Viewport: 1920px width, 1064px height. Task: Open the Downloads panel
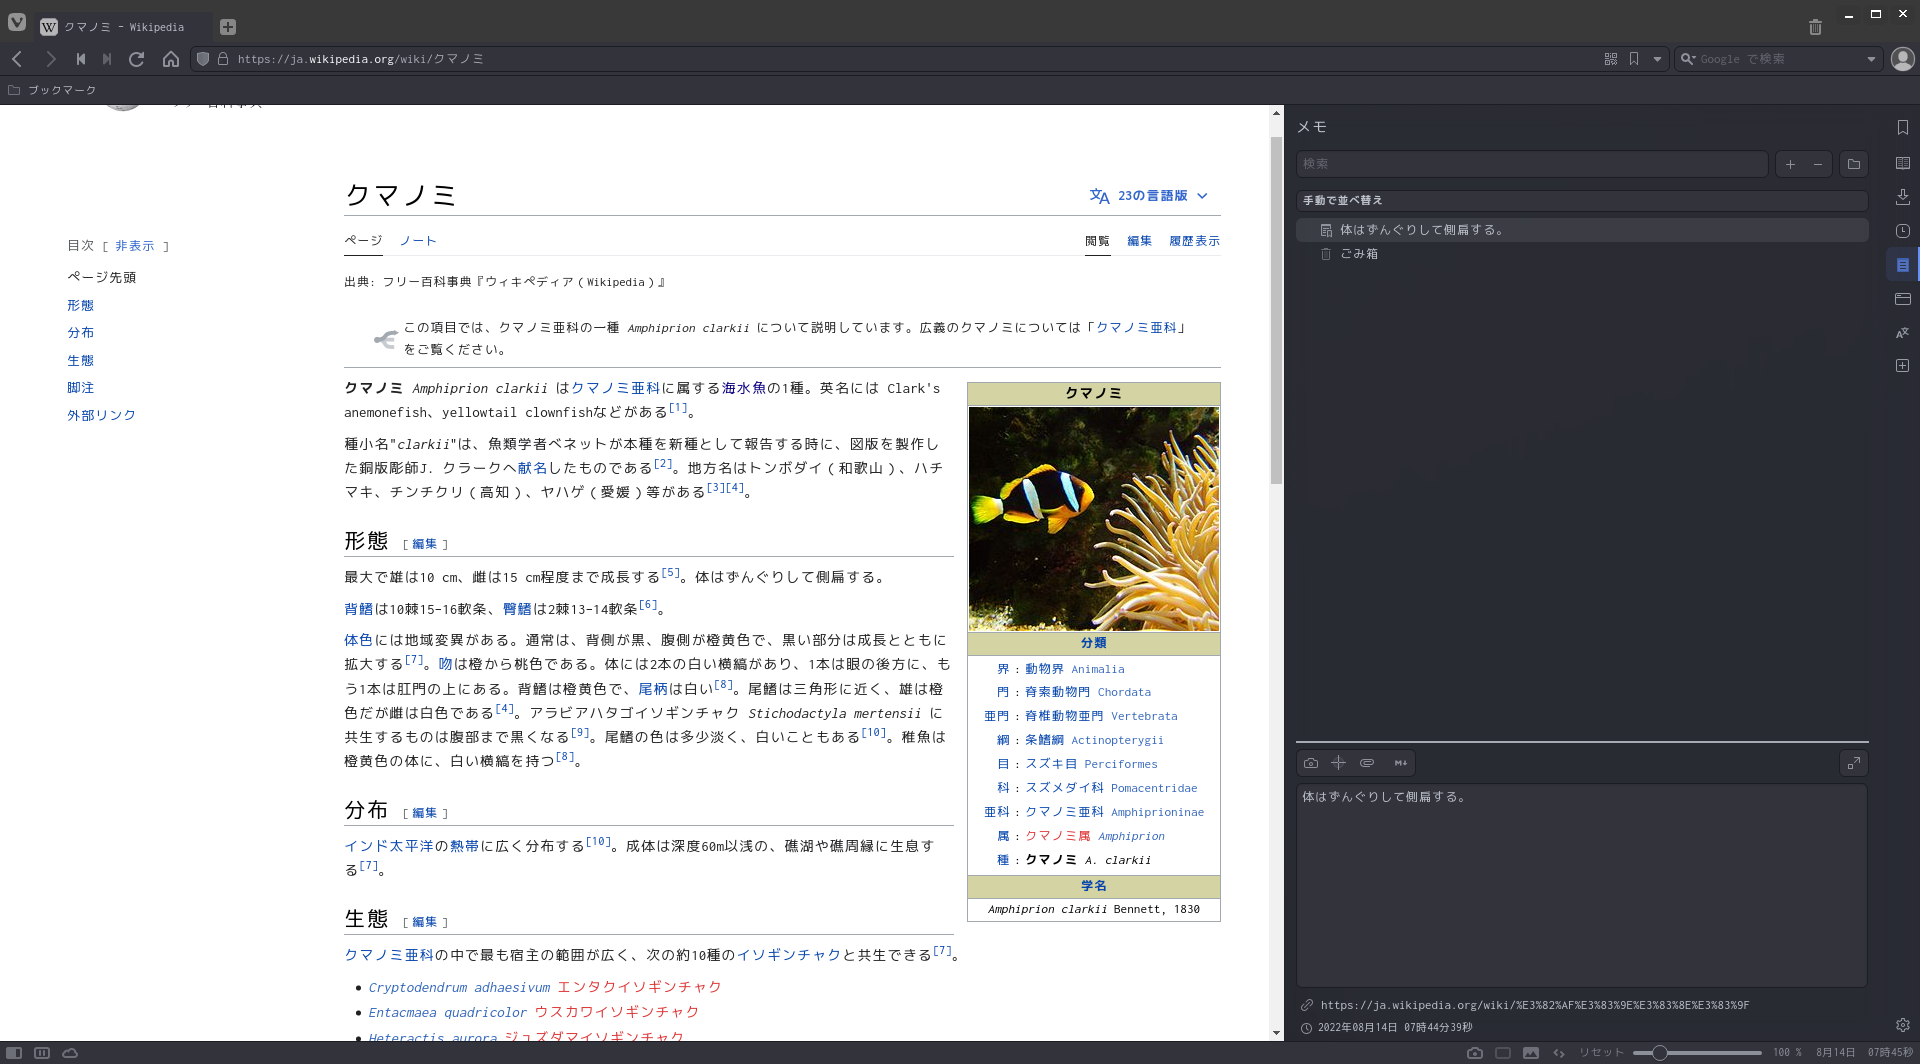(x=1903, y=198)
